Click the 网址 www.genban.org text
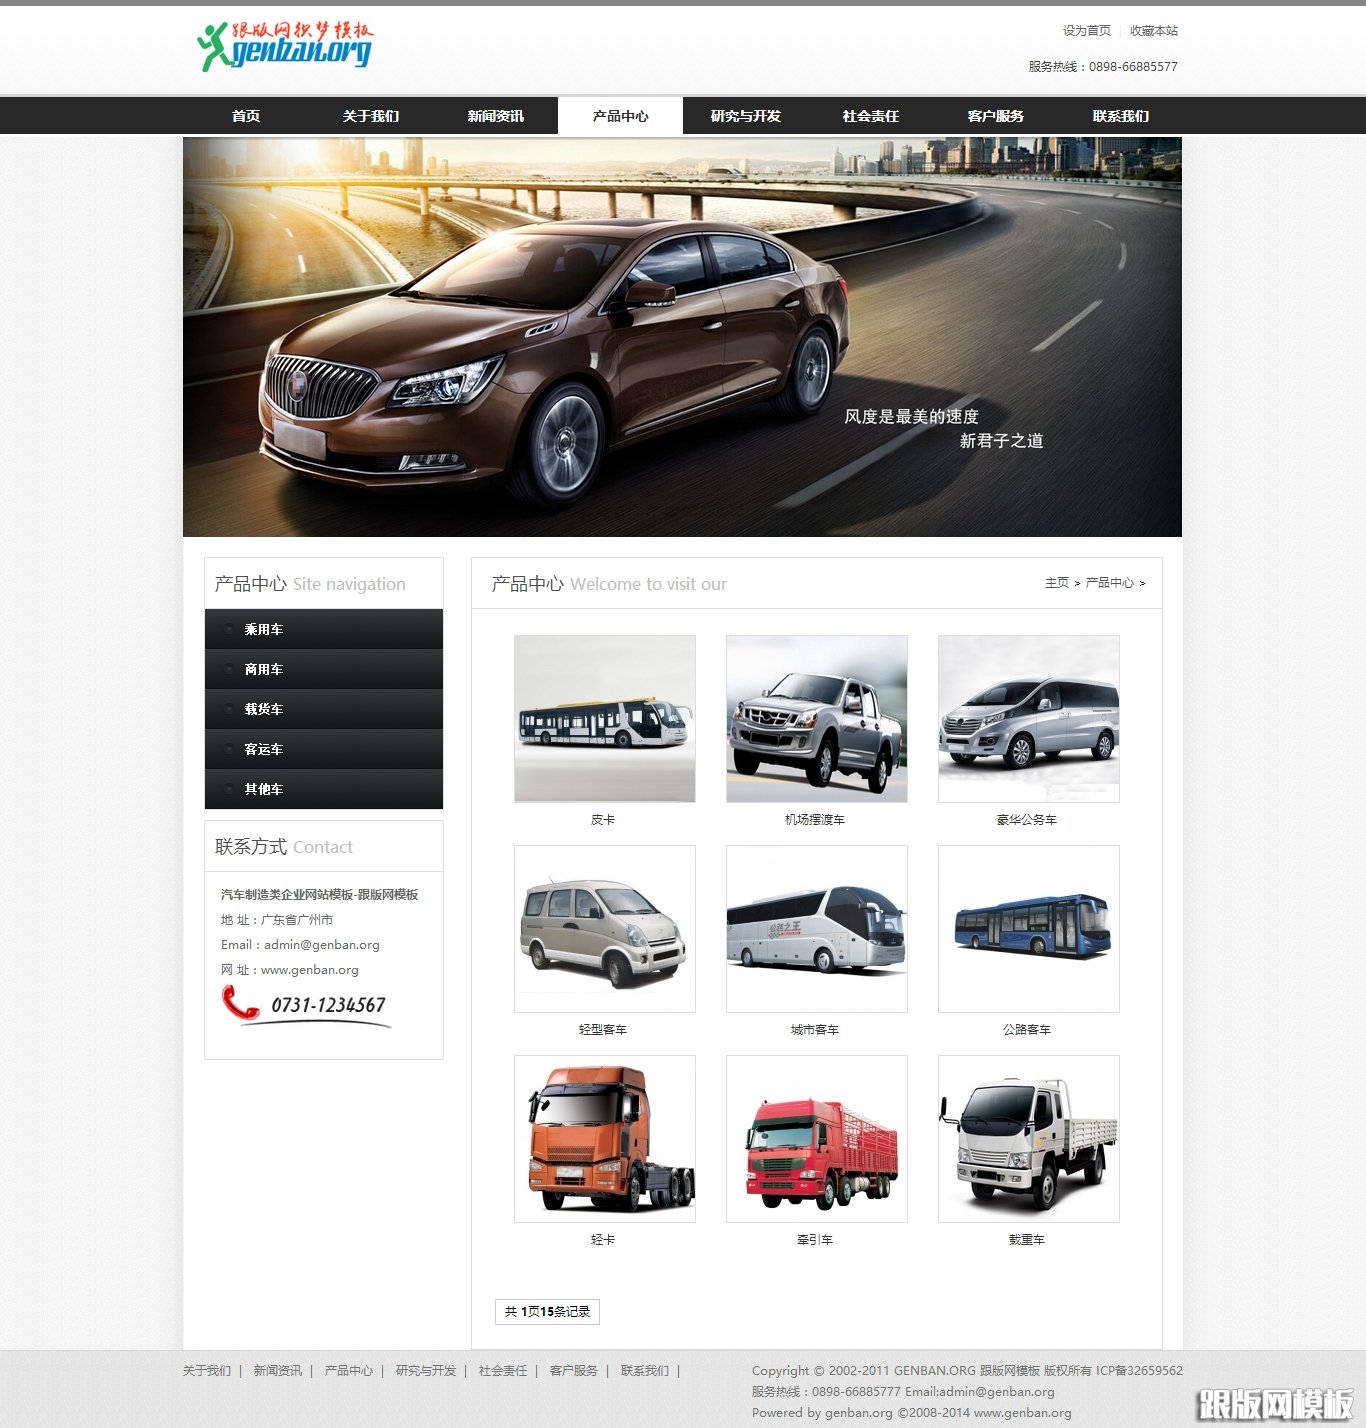Image resolution: width=1366 pixels, height=1428 pixels. coord(290,970)
